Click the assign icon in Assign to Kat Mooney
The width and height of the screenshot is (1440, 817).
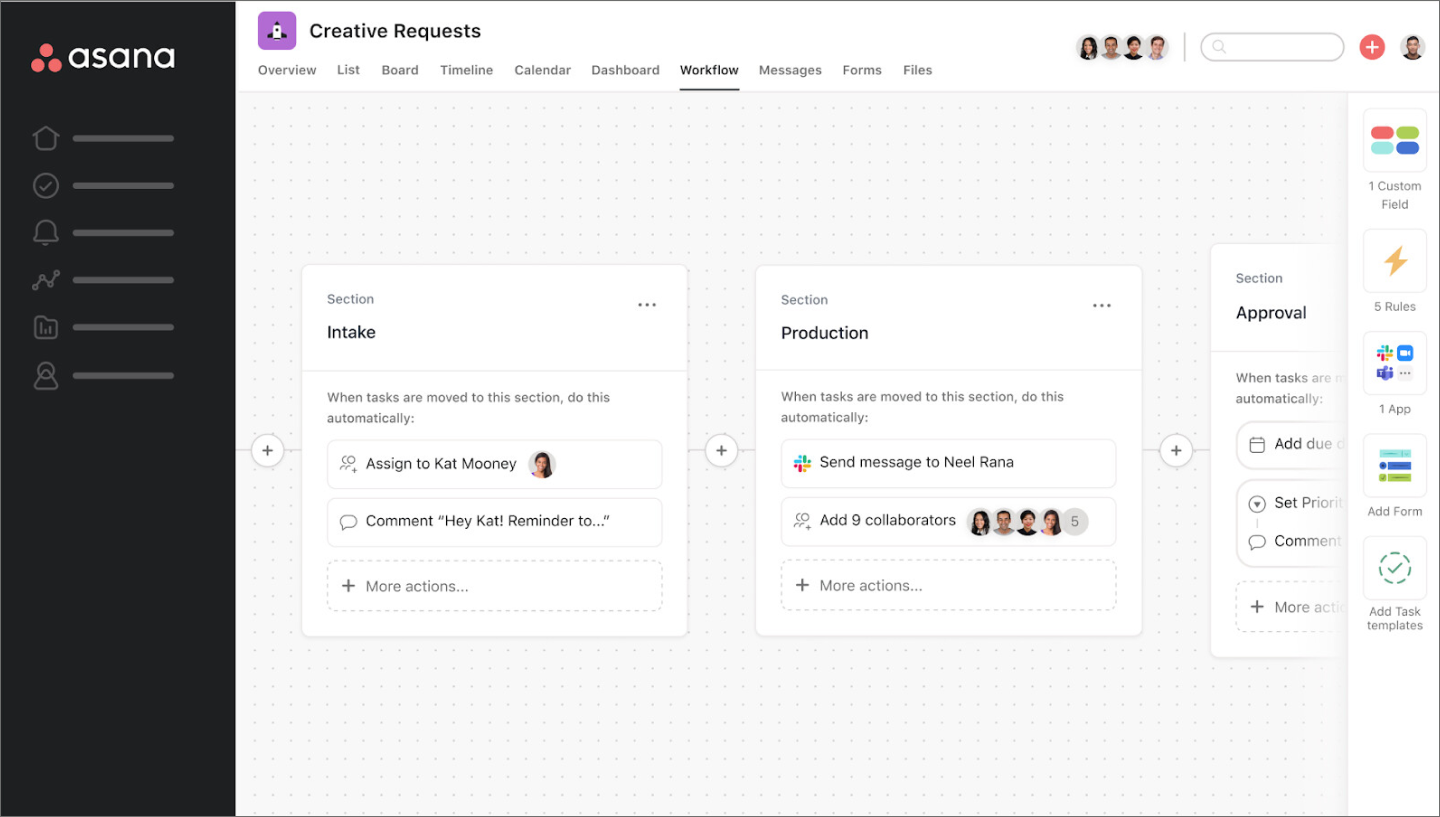tap(348, 464)
